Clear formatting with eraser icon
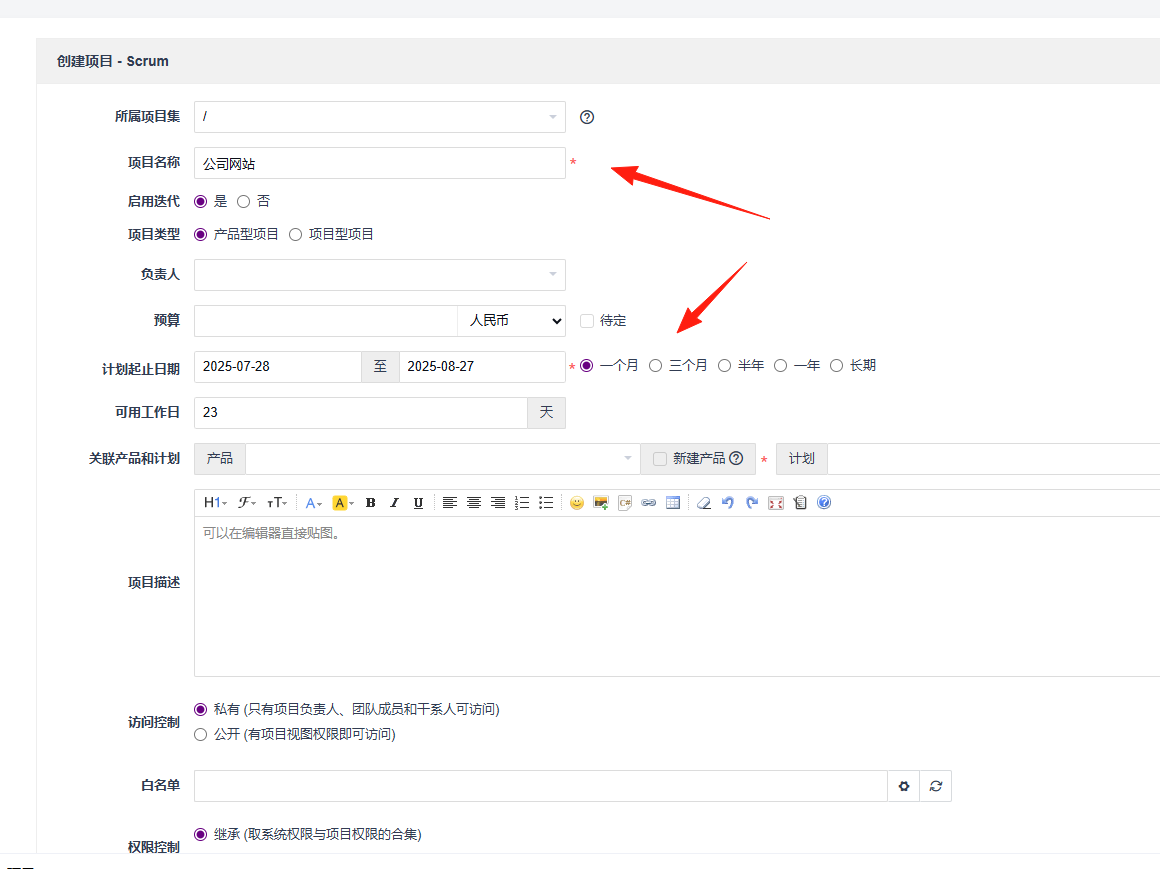Image resolution: width=1160 pixels, height=869 pixels. tap(704, 503)
